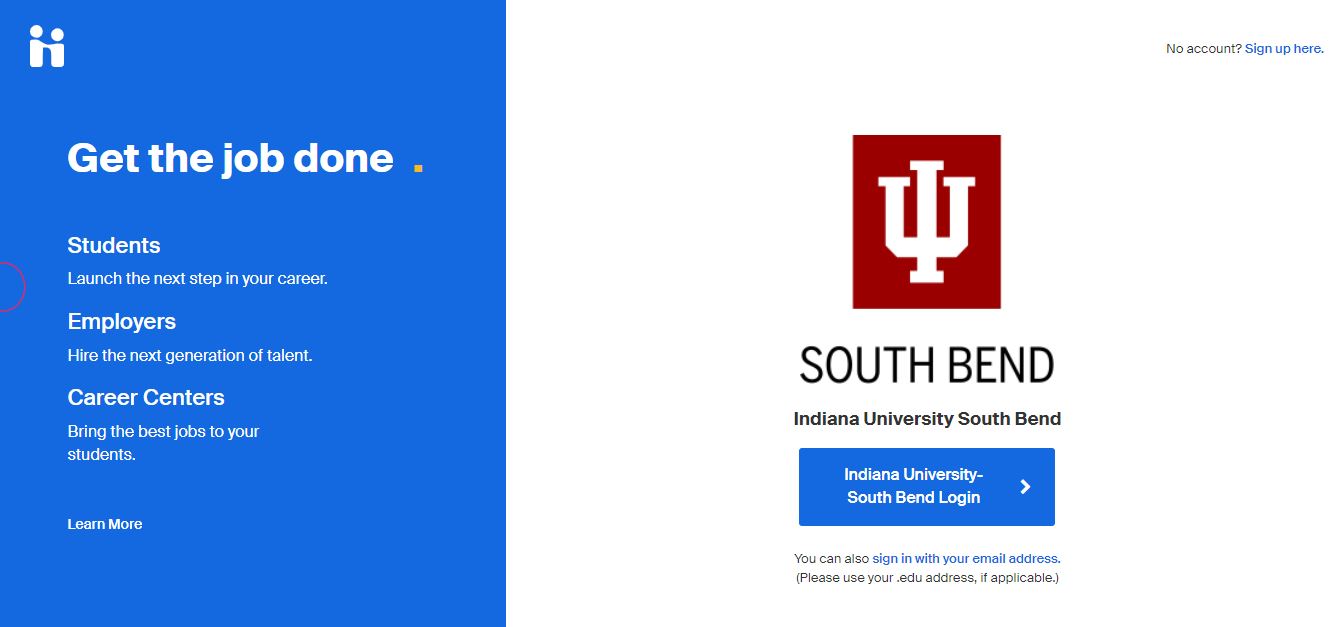This screenshot has height=627, width=1340.
Task: Select the Indiana University trident logo
Action: coord(925,221)
